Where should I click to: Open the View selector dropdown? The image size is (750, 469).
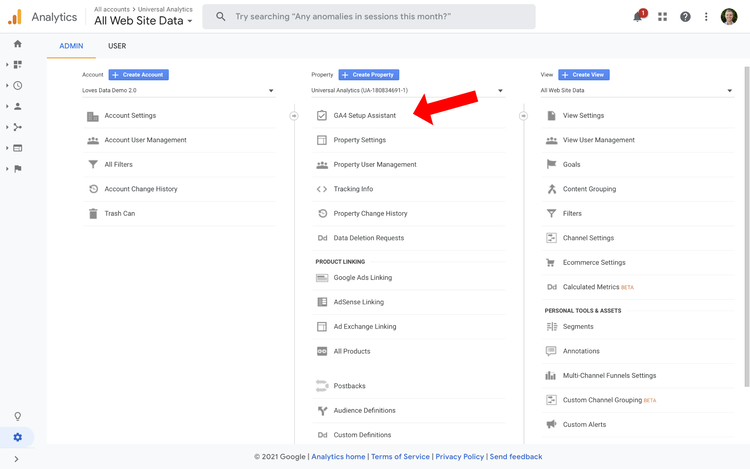click(x=637, y=90)
